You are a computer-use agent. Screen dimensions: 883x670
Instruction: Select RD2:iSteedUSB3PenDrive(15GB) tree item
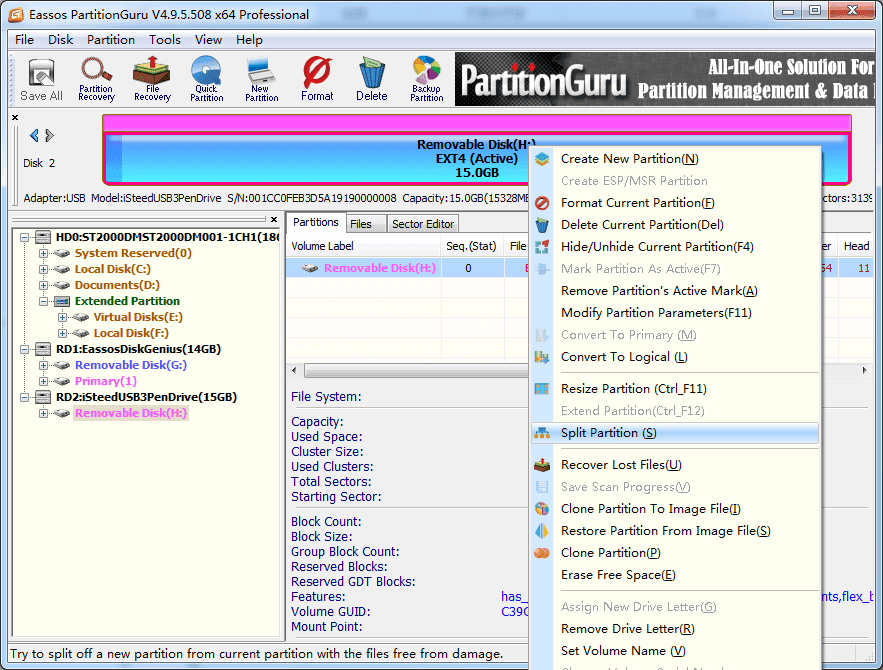pos(146,397)
